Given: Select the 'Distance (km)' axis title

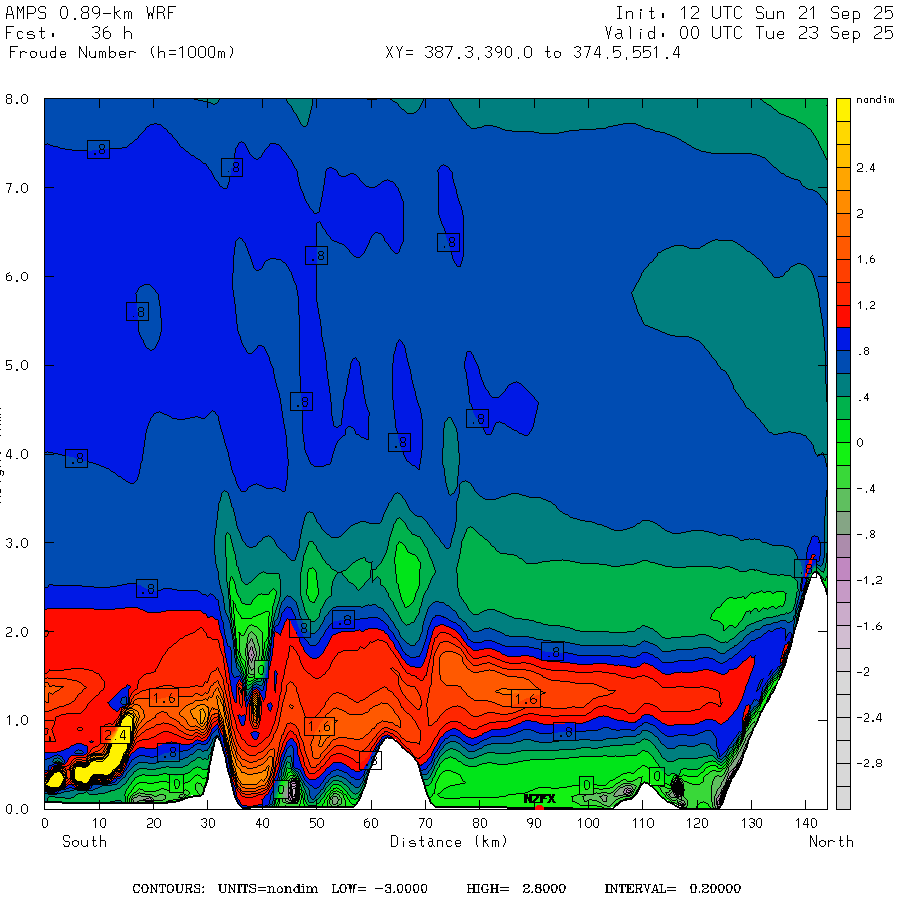Looking at the screenshot, I should (x=448, y=841).
